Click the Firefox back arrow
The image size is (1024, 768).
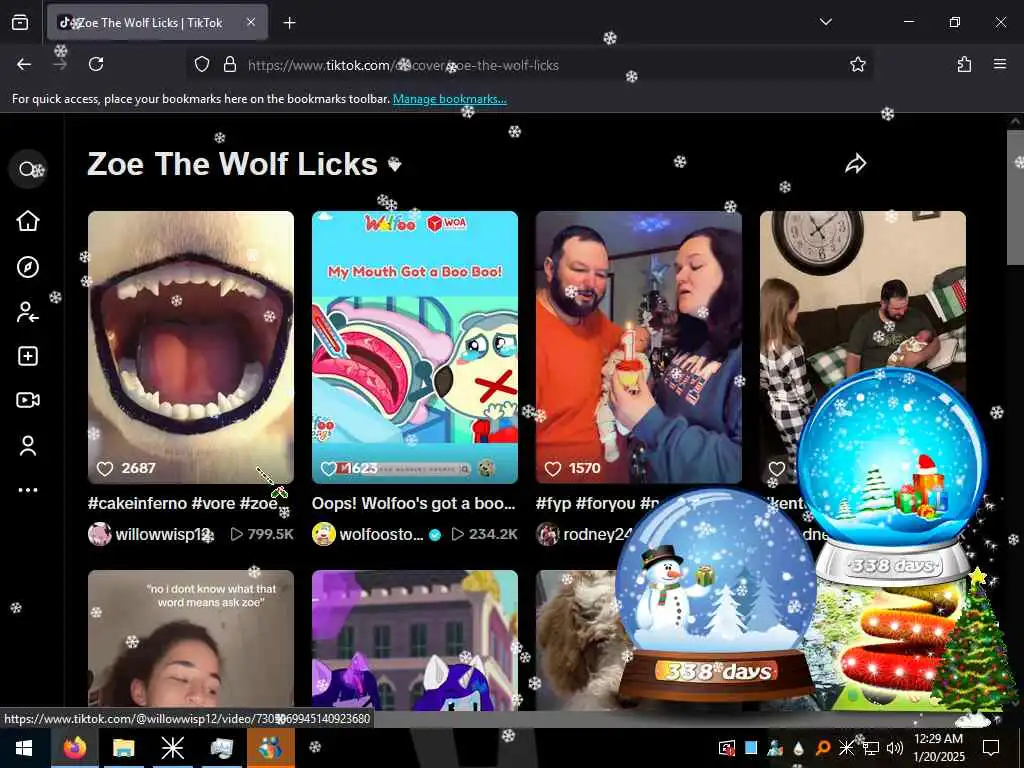[x=24, y=64]
